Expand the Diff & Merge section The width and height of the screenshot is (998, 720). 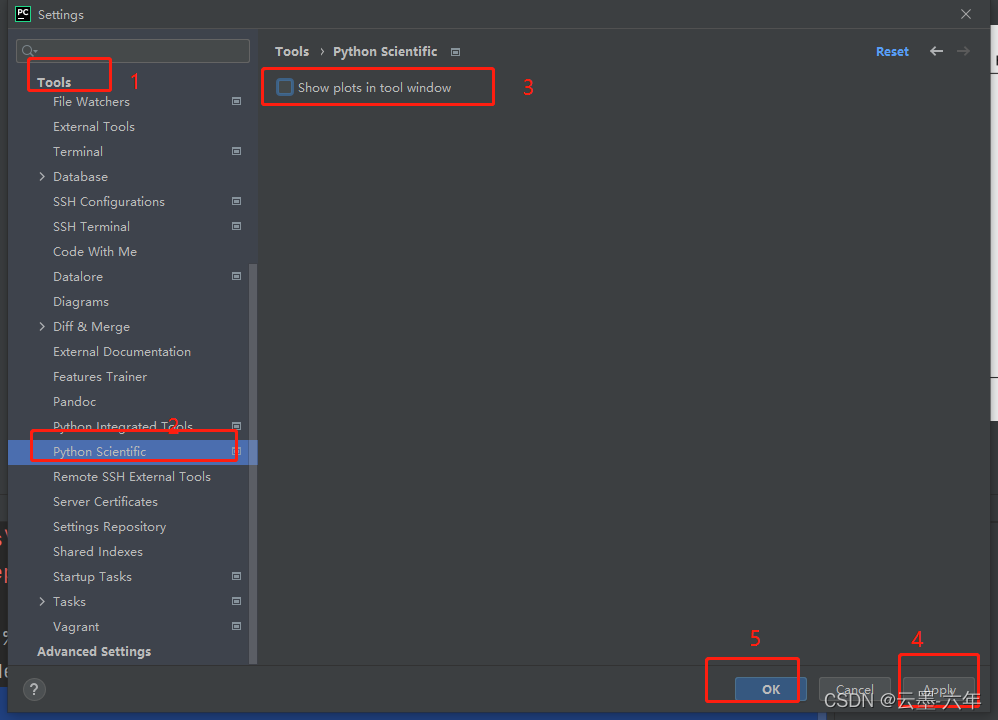pyautogui.click(x=42, y=326)
